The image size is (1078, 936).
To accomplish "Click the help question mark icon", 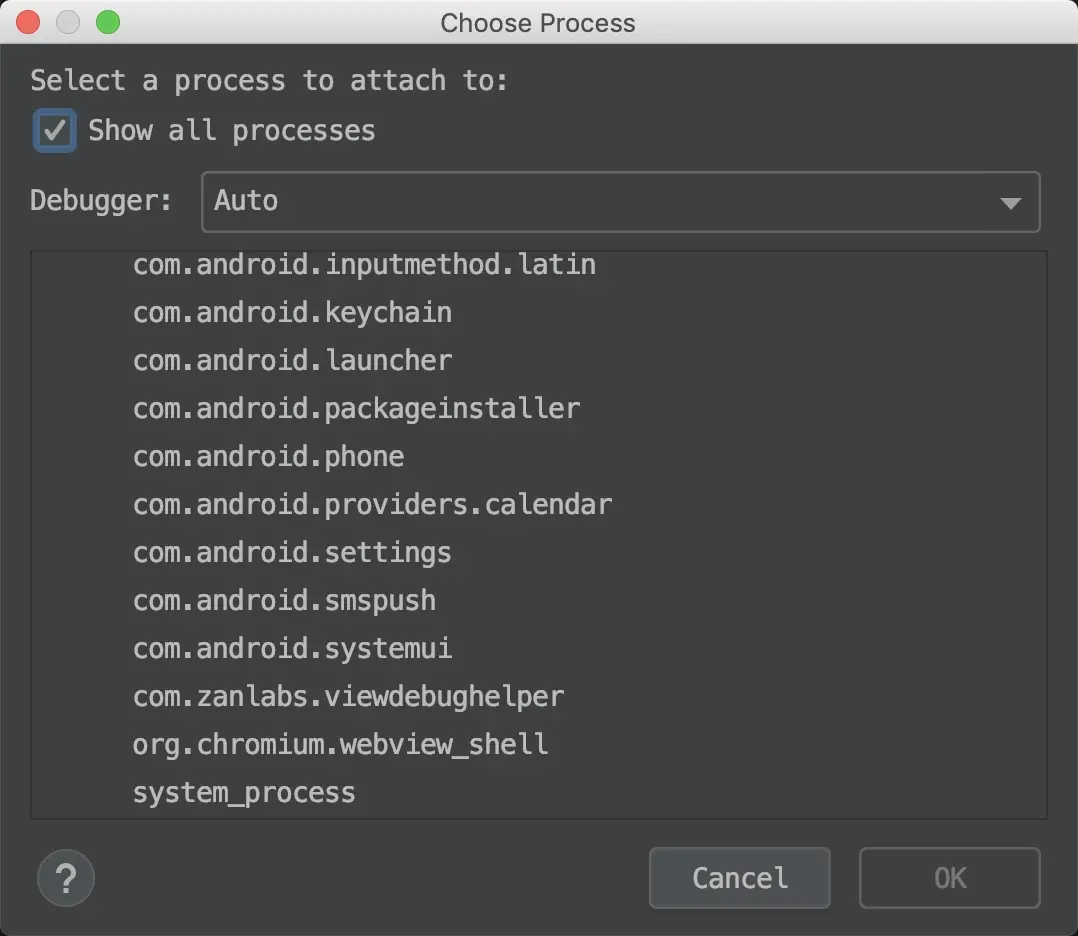I will pos(66,879).
